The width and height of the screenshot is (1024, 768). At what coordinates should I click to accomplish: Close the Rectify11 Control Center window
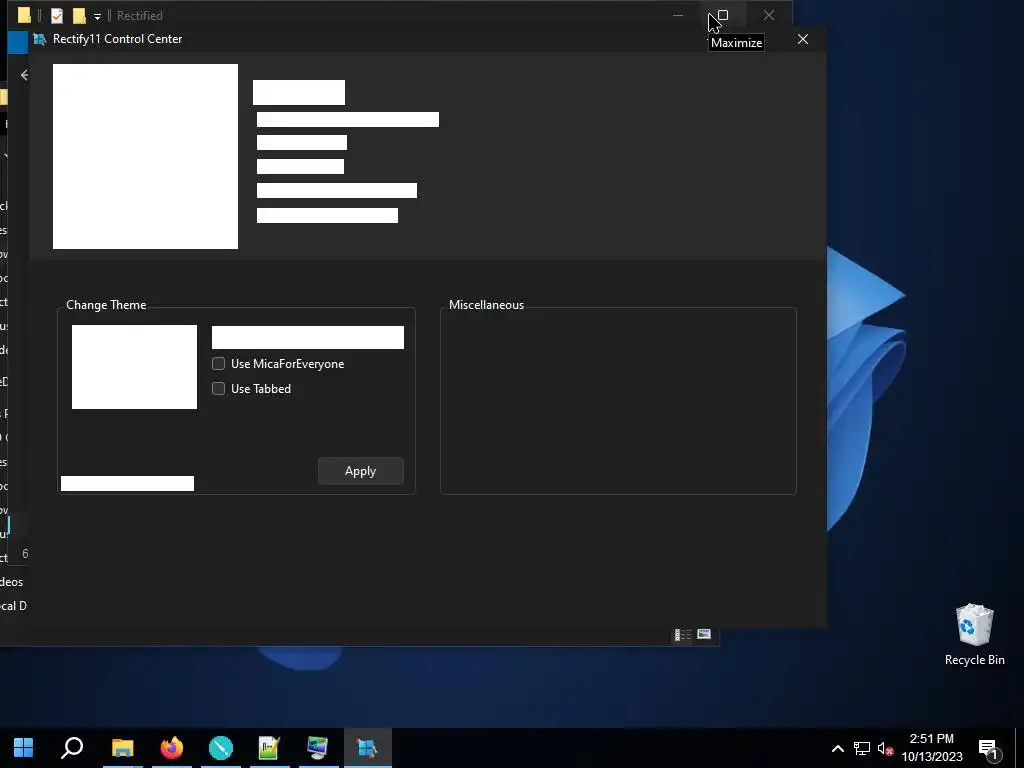pyautogui.click(x=803, y=39)
